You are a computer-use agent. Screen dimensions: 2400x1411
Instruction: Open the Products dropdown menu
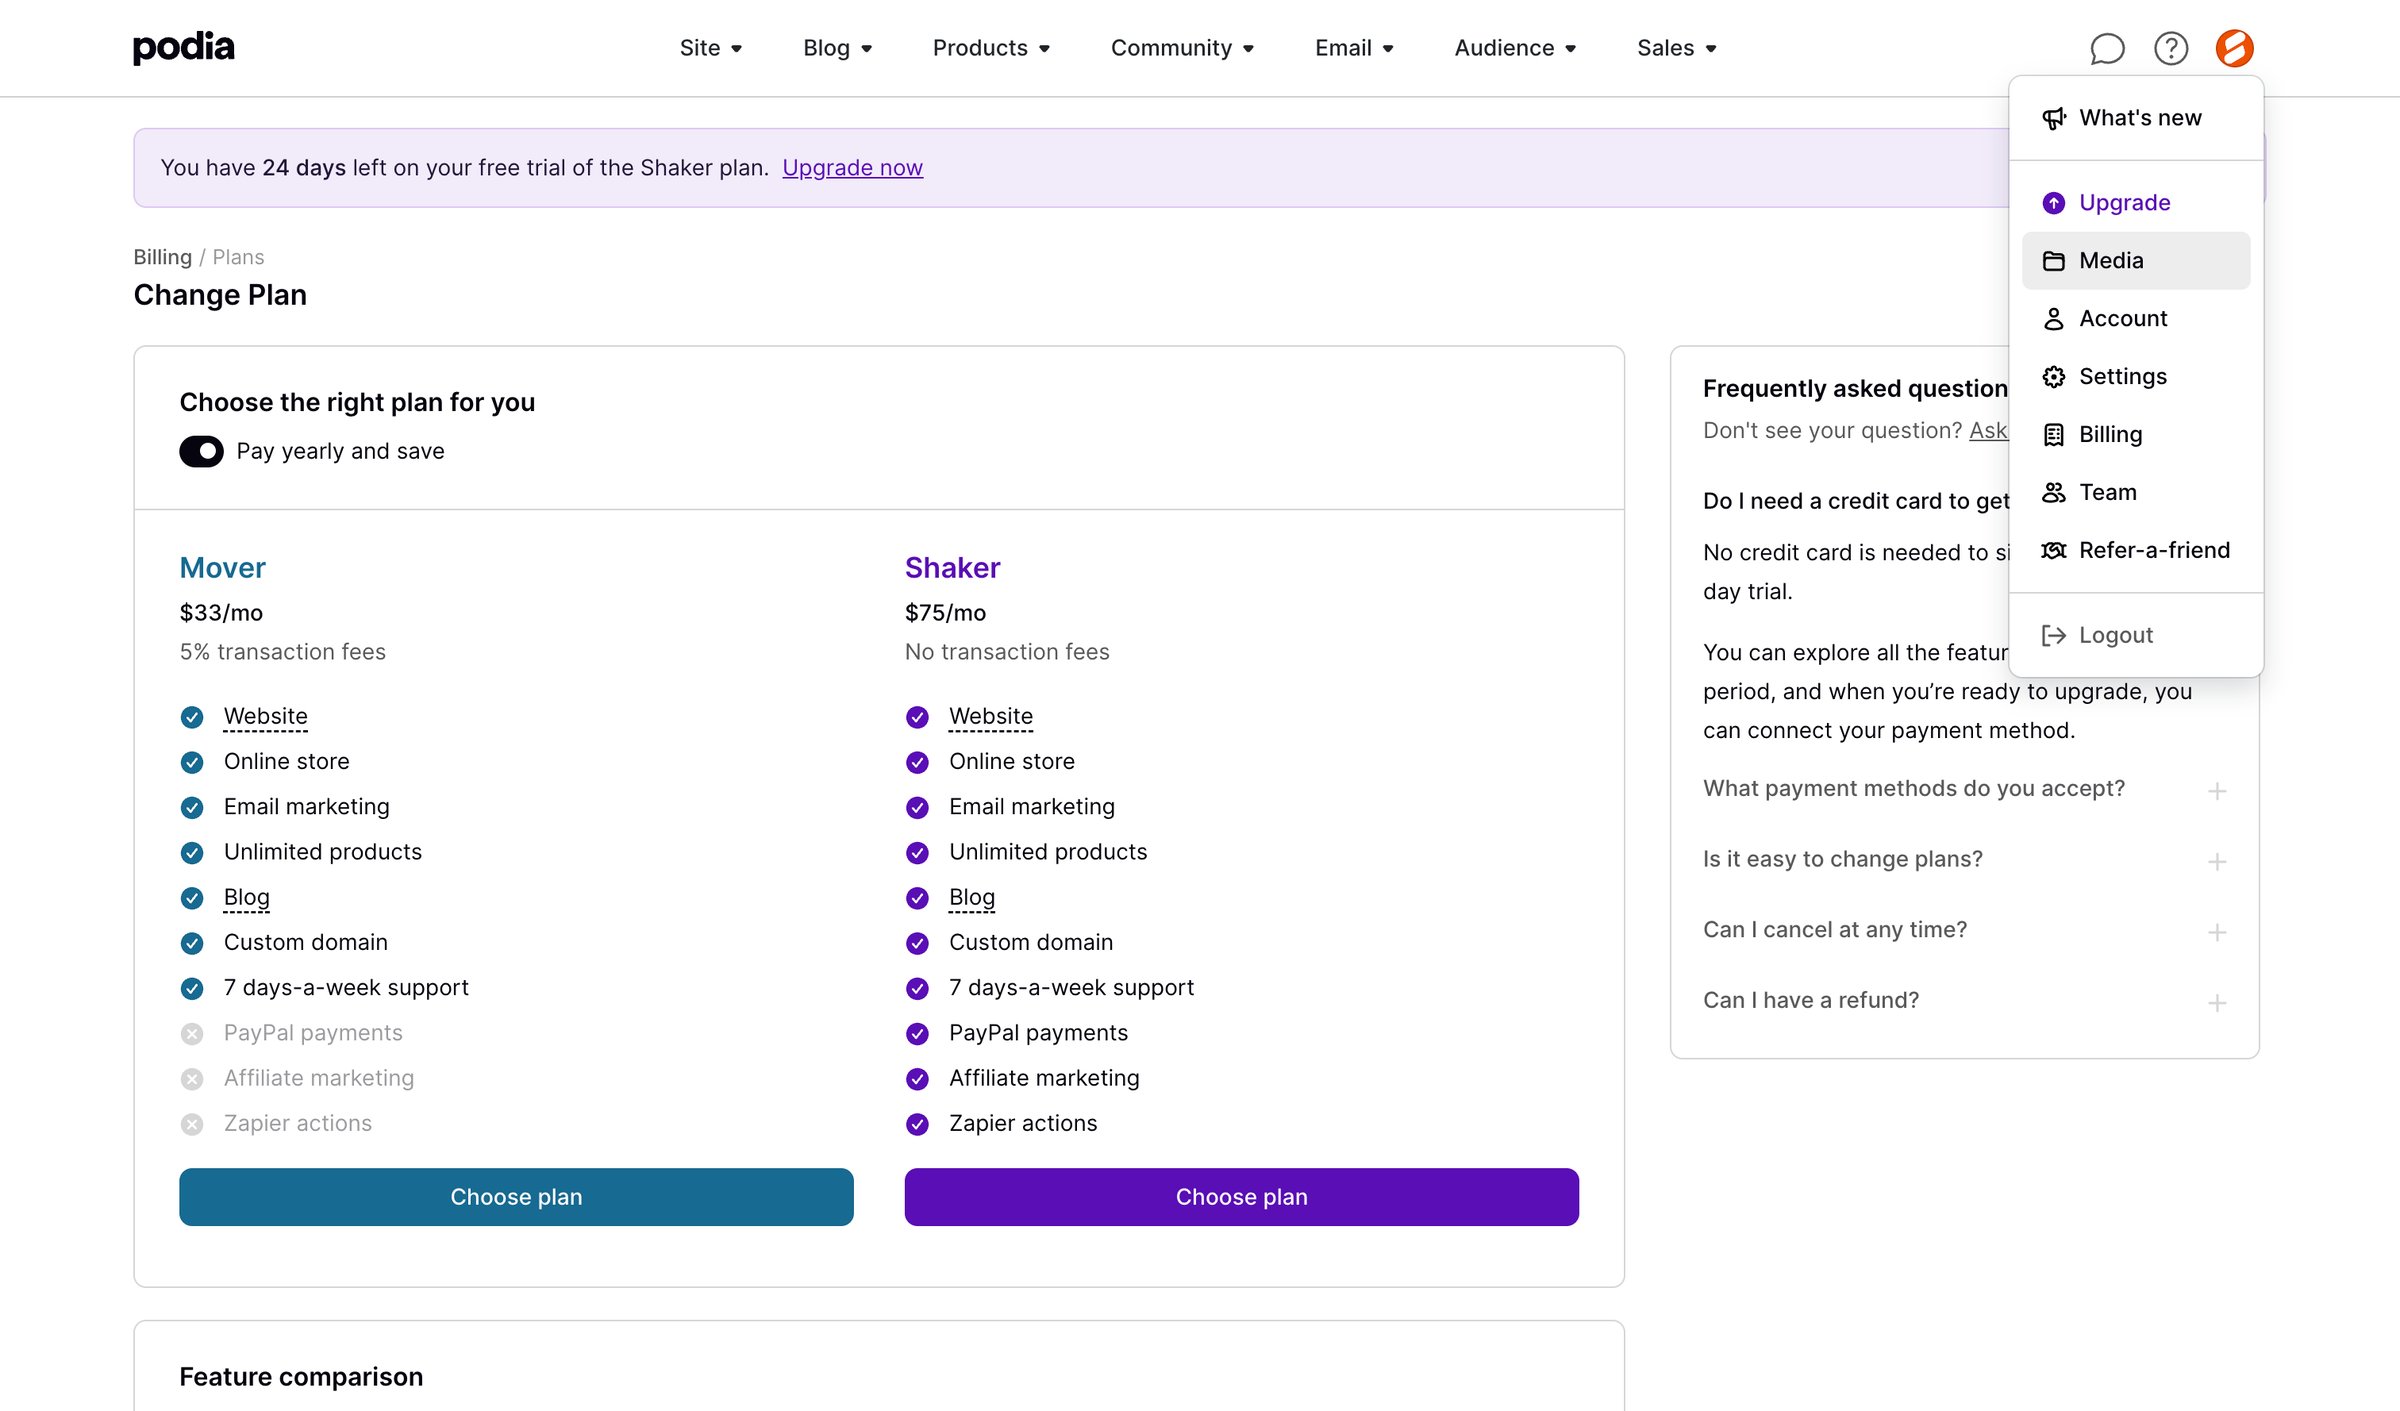[x=991, y=48]
